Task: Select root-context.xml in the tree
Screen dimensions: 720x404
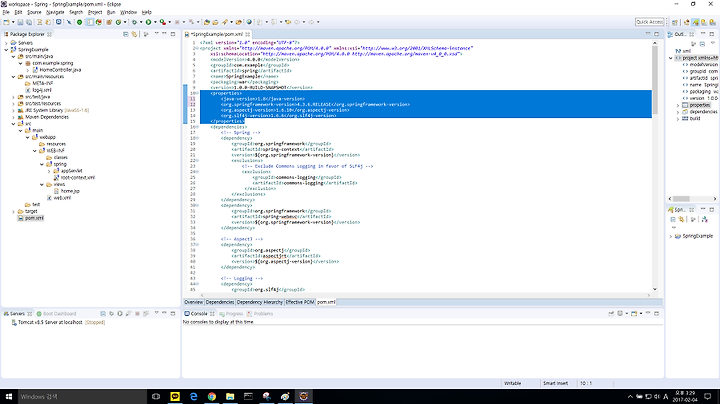Action: tap(74, 178)
